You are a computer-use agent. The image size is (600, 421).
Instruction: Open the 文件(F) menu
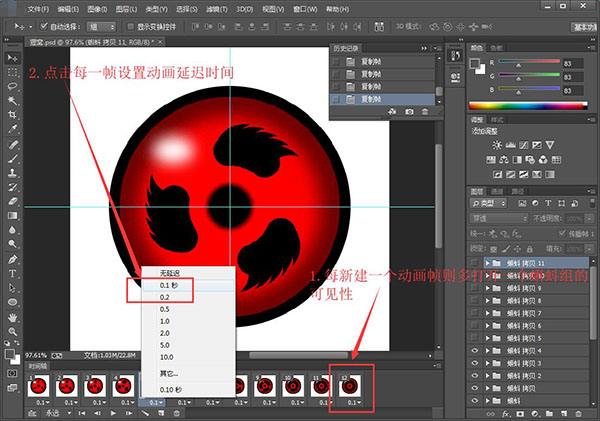pyautogui.click(x=38, y=9)
